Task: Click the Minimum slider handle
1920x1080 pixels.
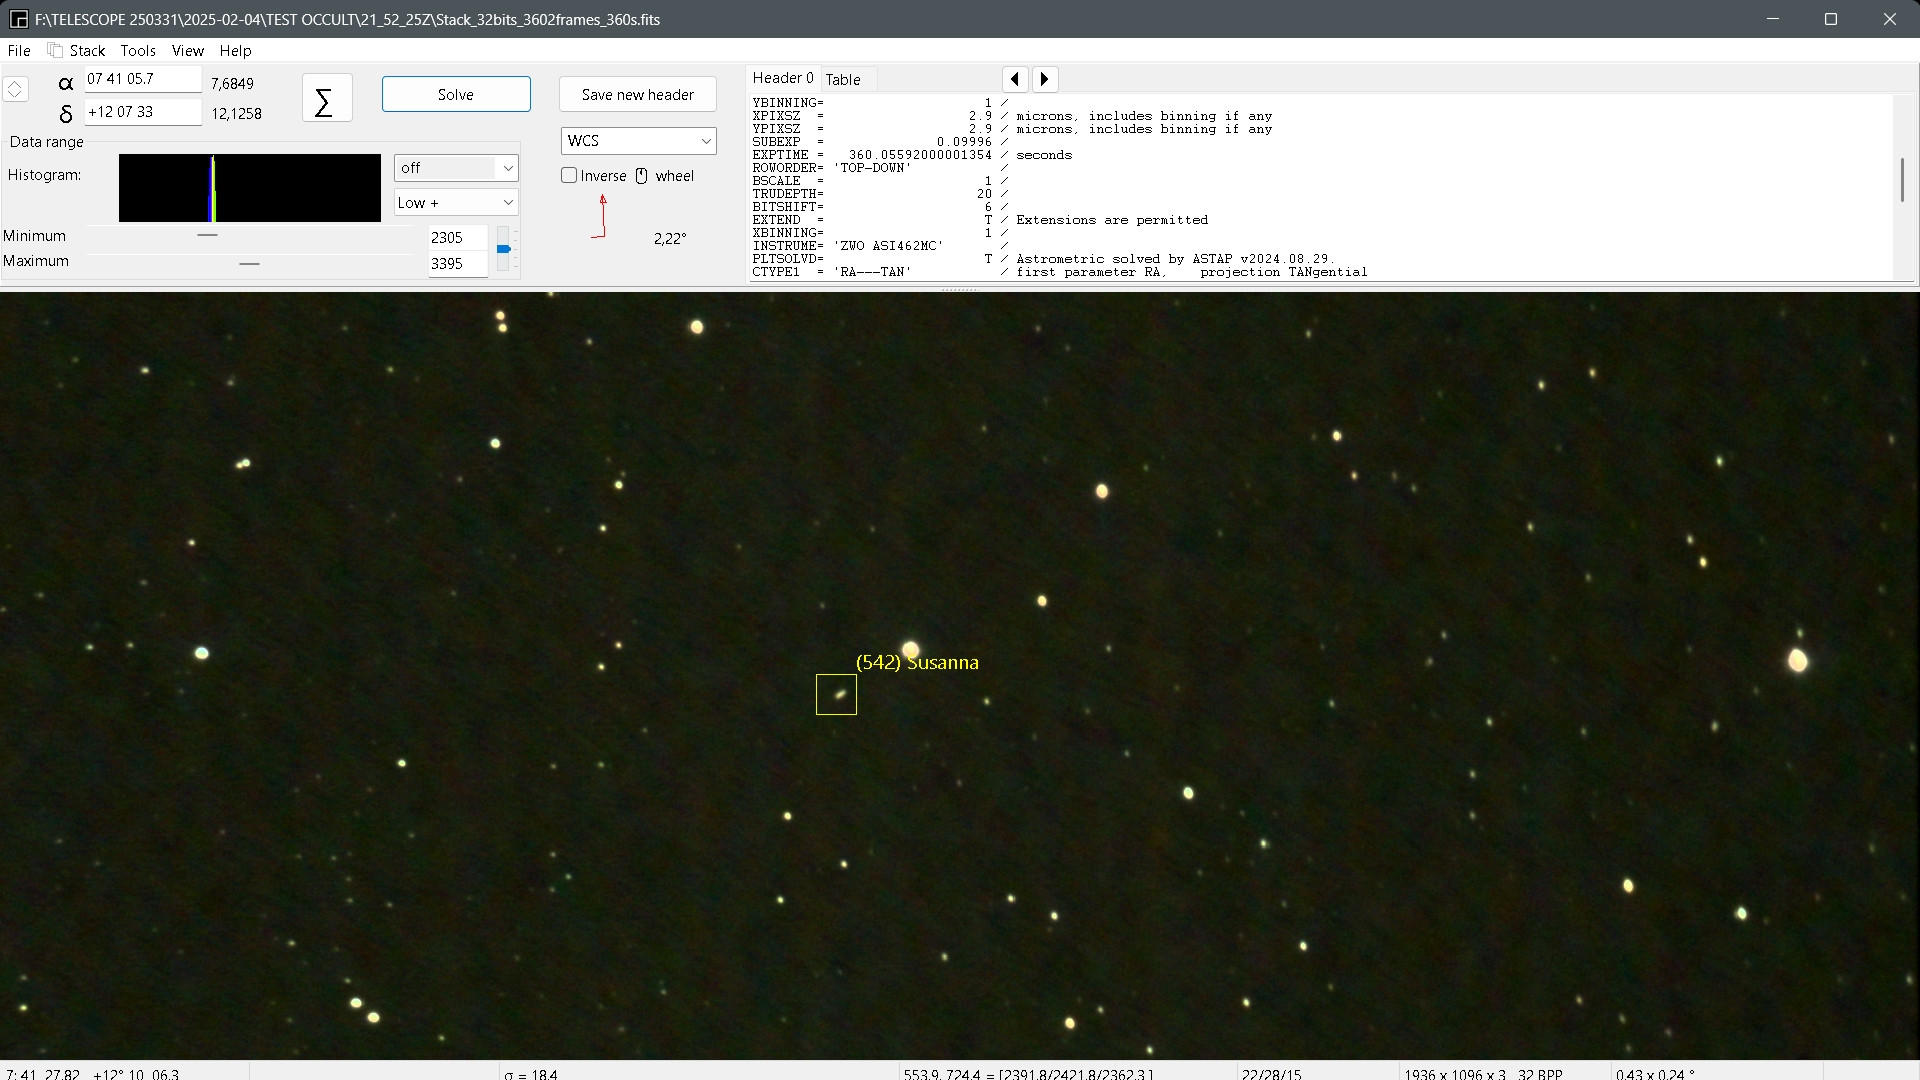Action: [x=207, y=235]
